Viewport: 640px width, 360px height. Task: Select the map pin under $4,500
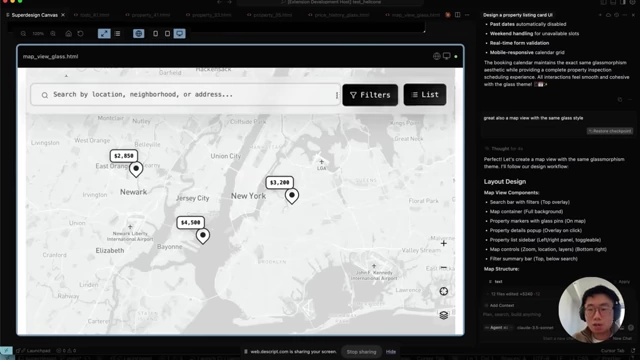tap(203, 236)
